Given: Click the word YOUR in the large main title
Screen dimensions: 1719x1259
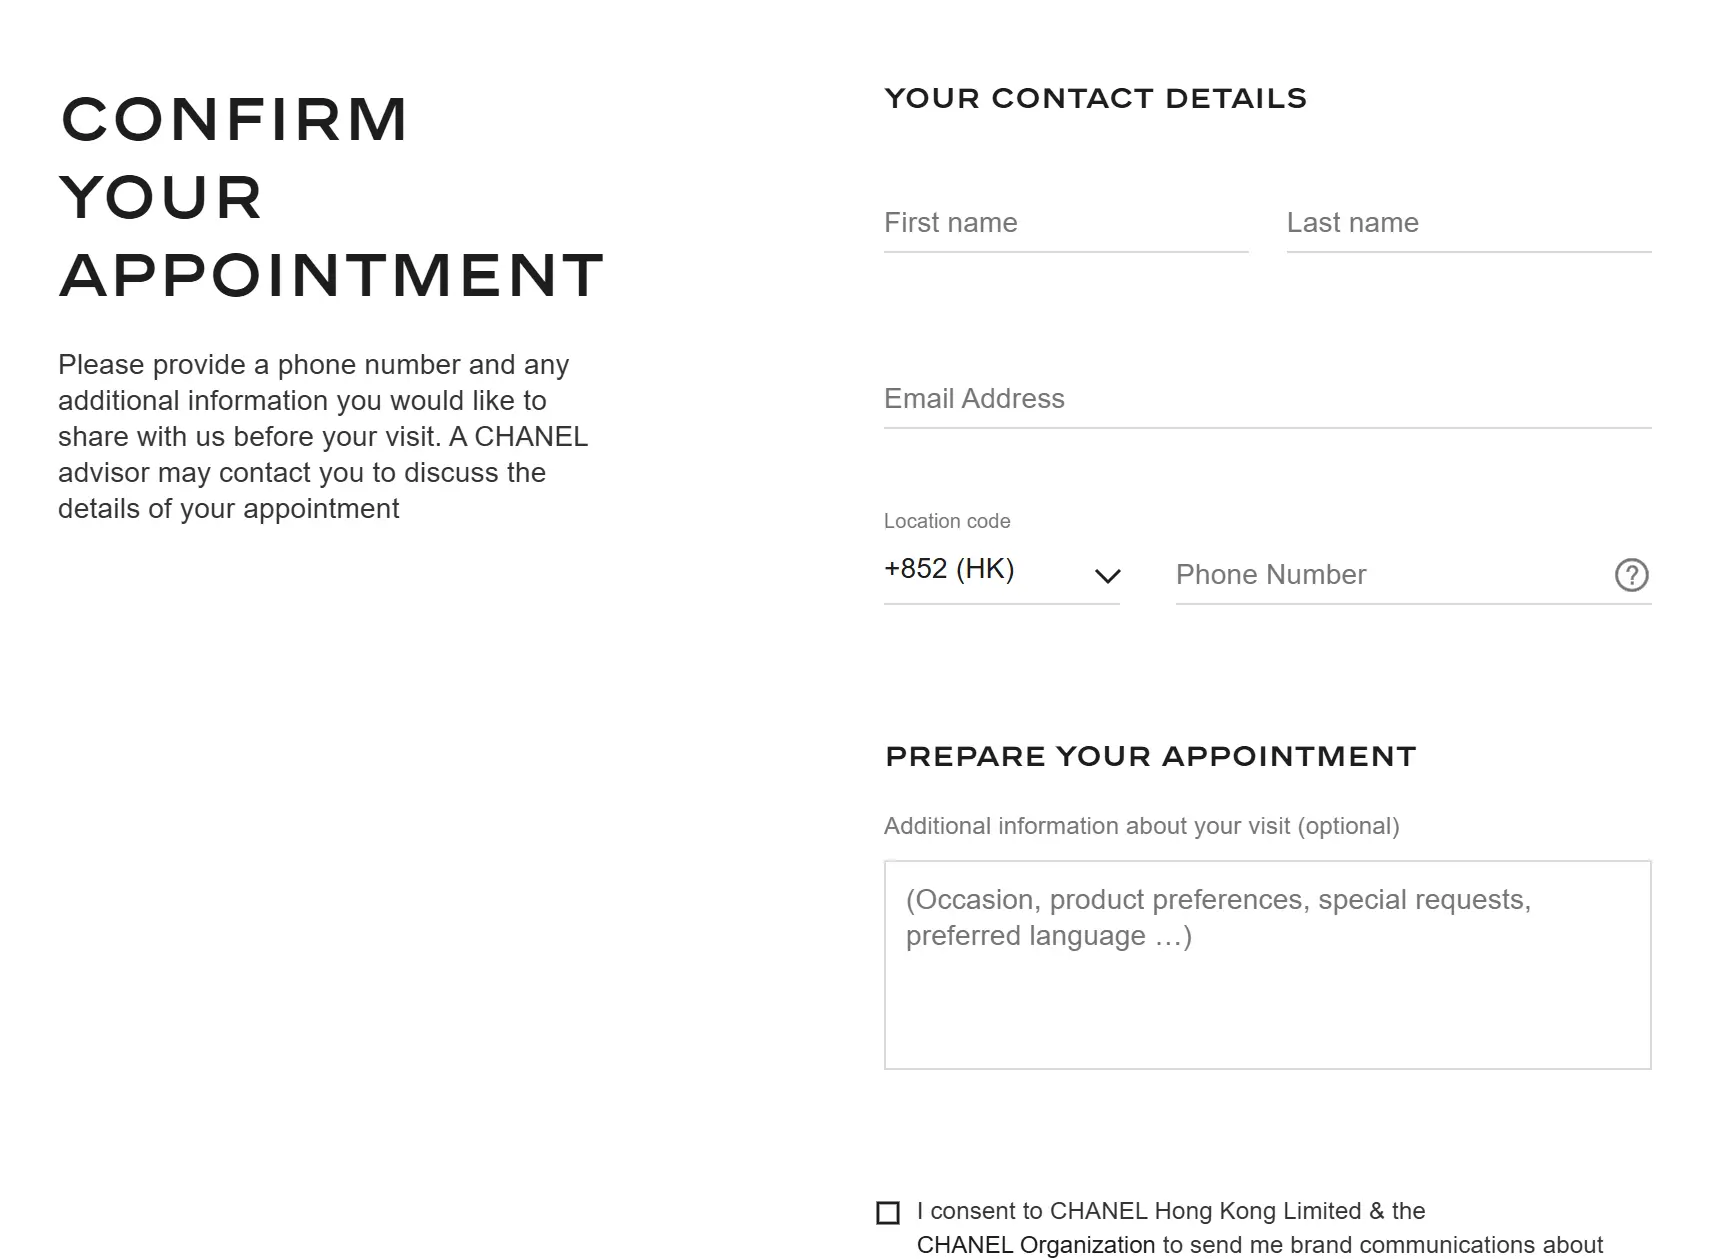Looking at the screenshot, I should point(161,197).
